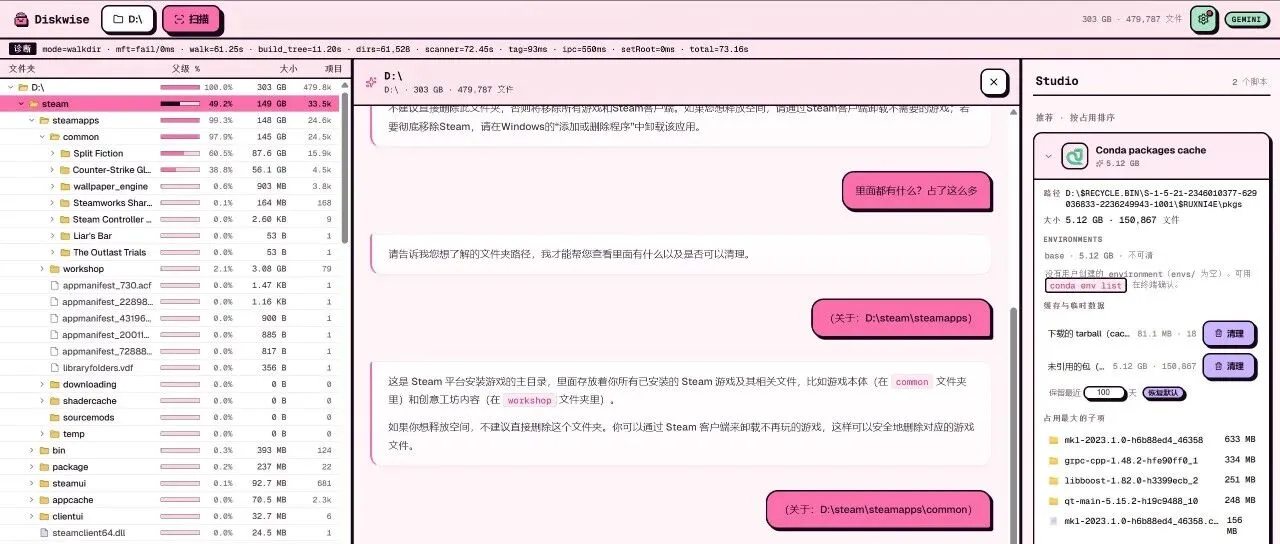Collapse the common folder node
The width and height of the screenshot is (1280, 544).
42,137
